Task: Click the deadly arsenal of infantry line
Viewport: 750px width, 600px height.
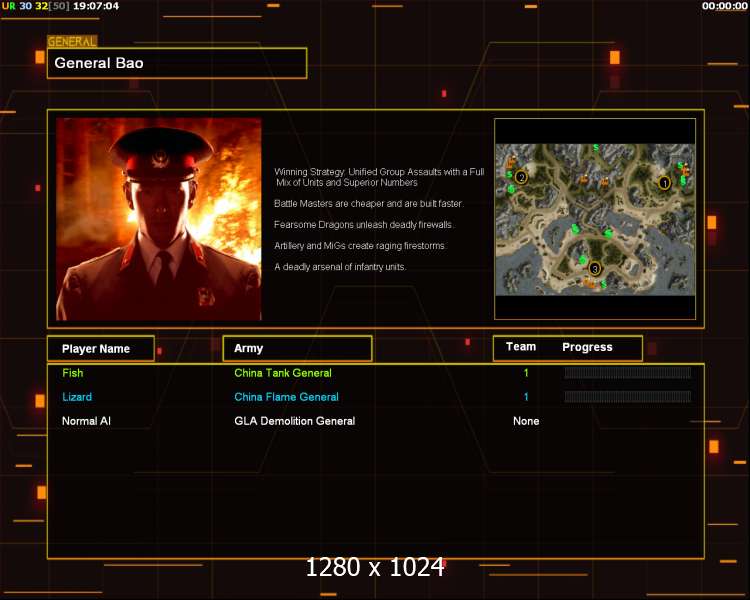Action: tap(340, 267)
